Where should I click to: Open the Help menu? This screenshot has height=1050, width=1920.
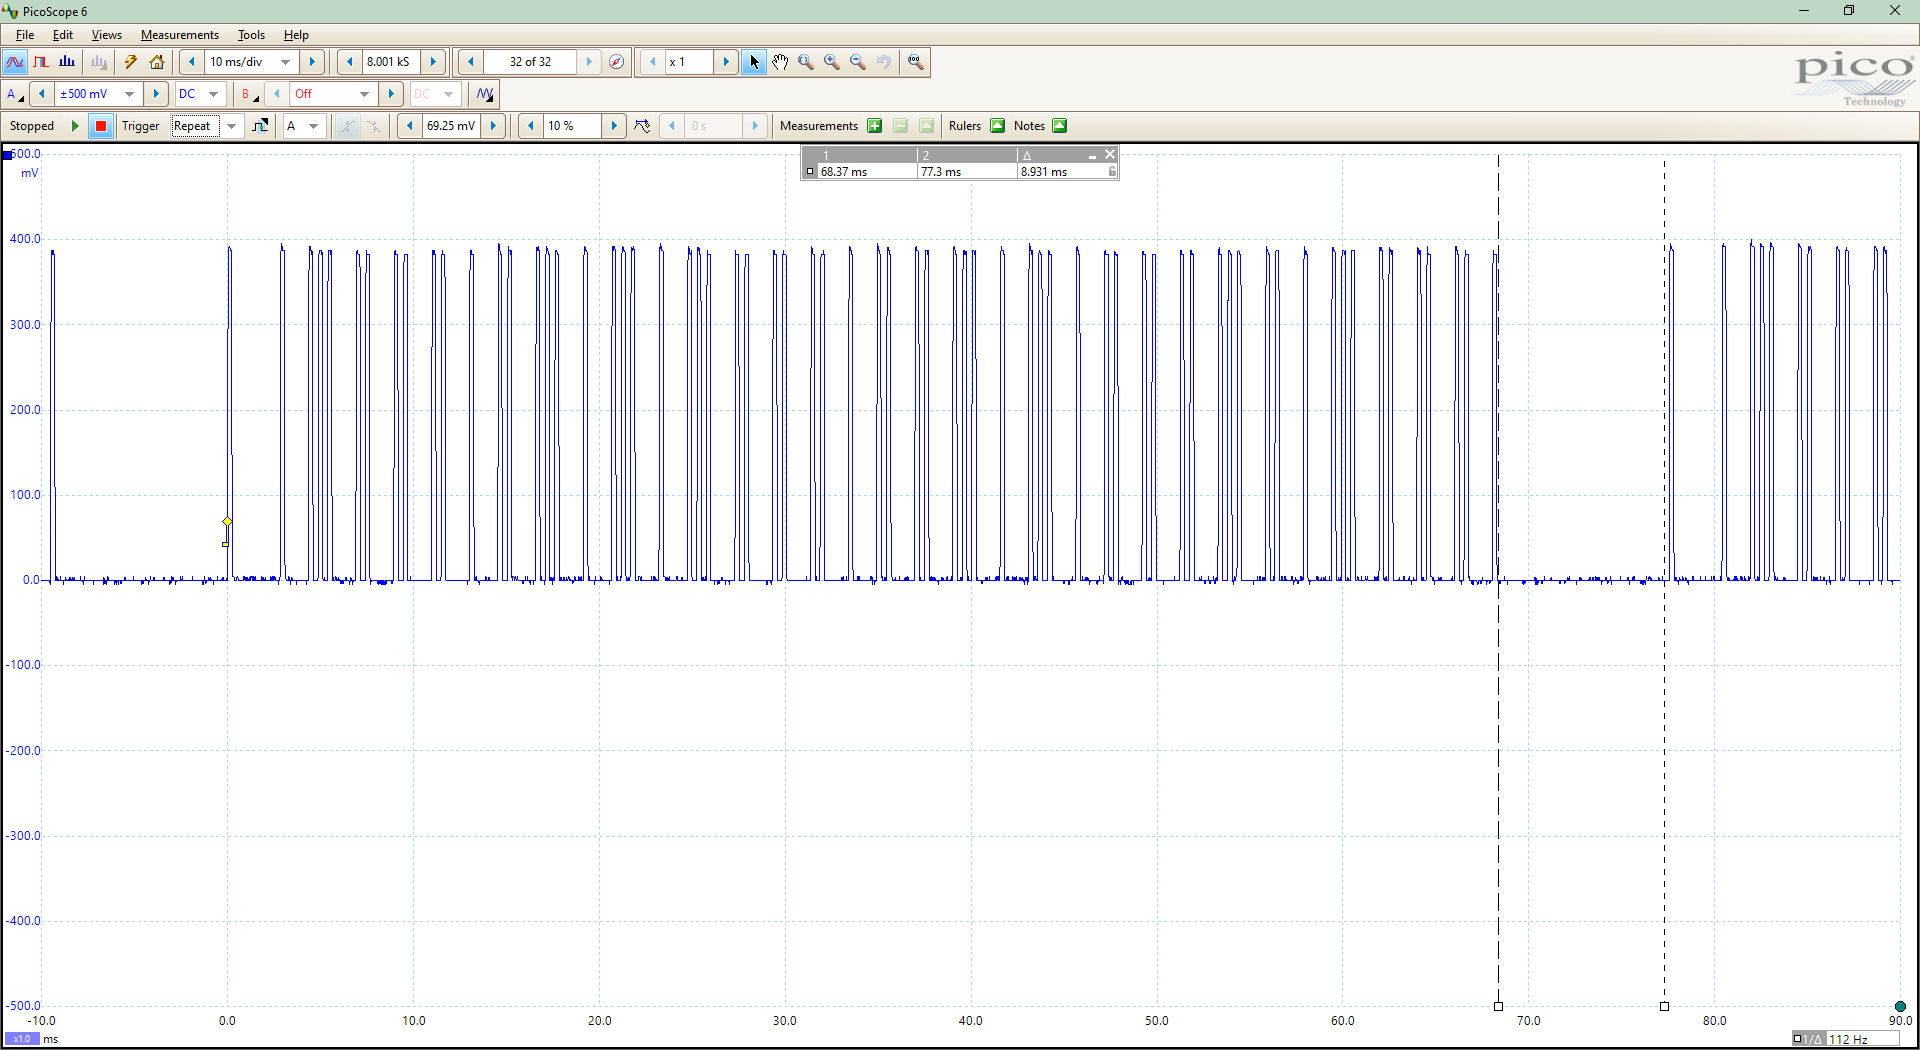[296, 35]
